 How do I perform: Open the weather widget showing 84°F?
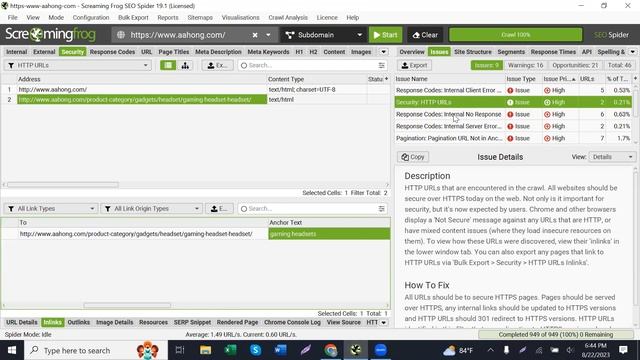coord(458,350)
